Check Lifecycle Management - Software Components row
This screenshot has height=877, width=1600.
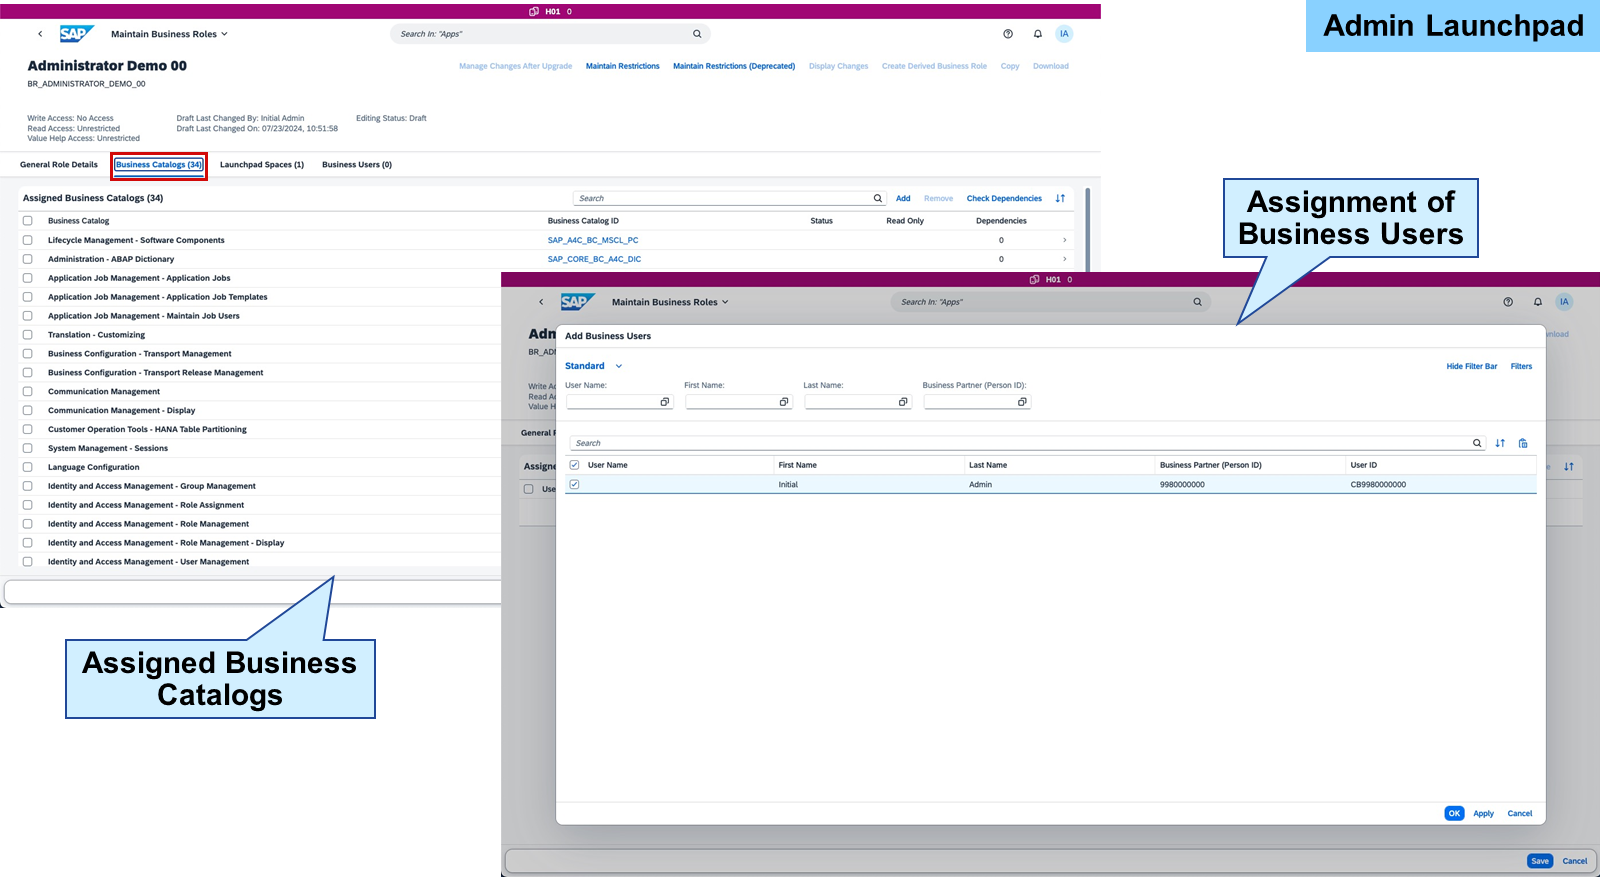pyautogui.click(x=28, y=240)
